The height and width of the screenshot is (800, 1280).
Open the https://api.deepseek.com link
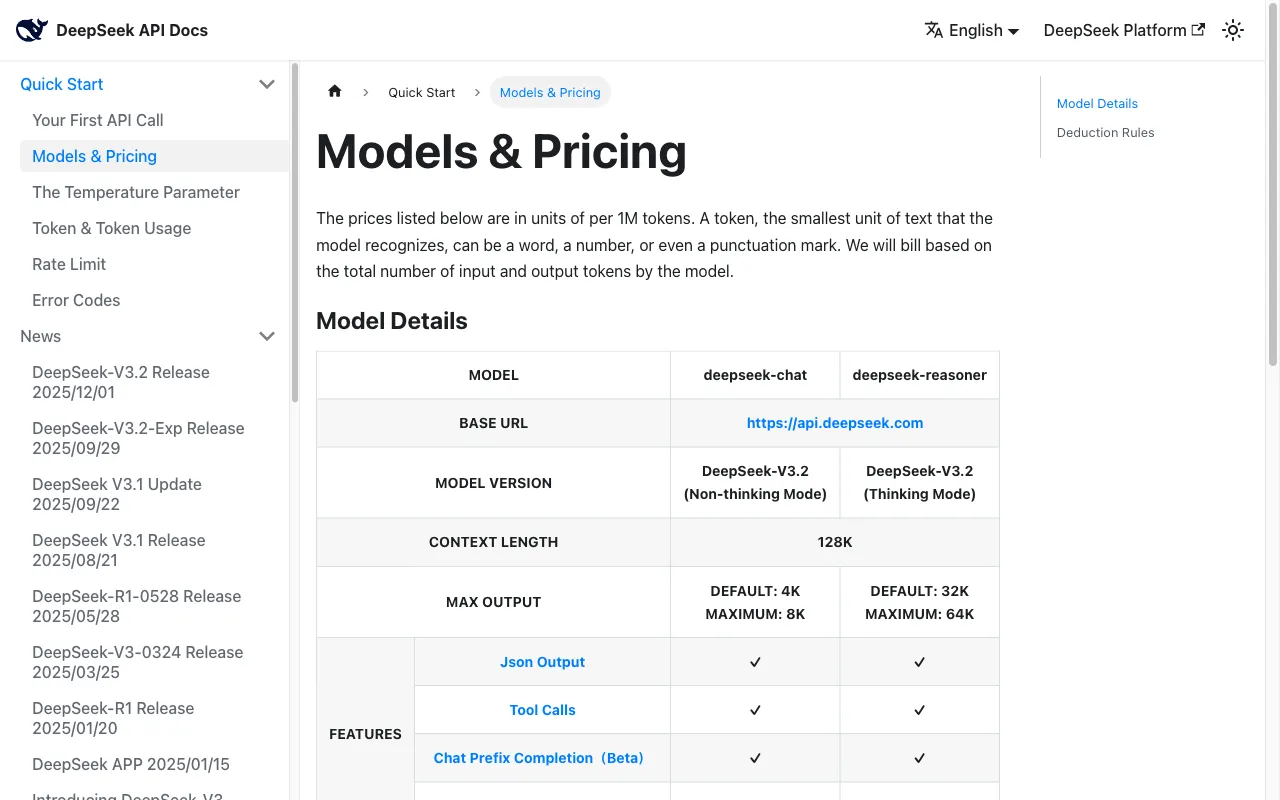pyautogui.click(x=835, y=423)
